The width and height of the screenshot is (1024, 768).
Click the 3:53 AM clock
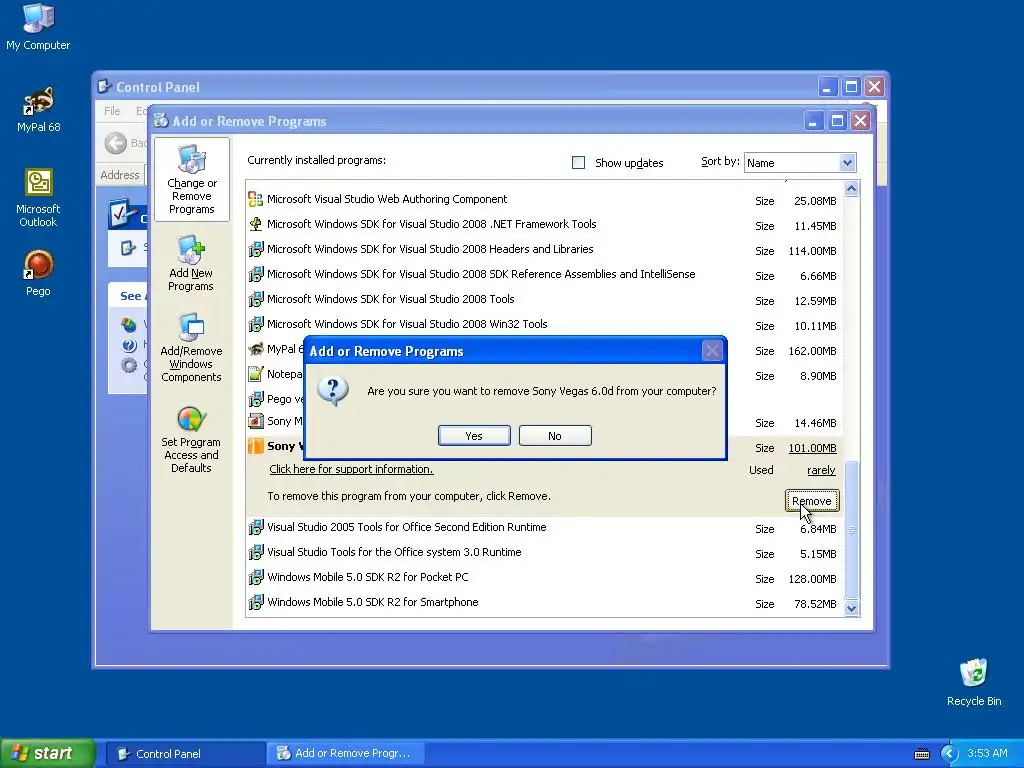point(987,754)
